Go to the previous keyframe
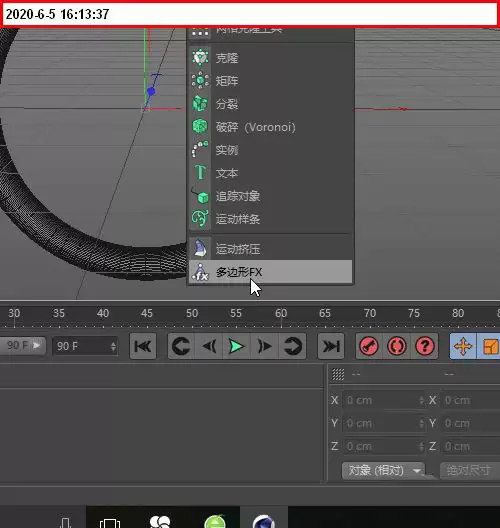 click(181, 346)
